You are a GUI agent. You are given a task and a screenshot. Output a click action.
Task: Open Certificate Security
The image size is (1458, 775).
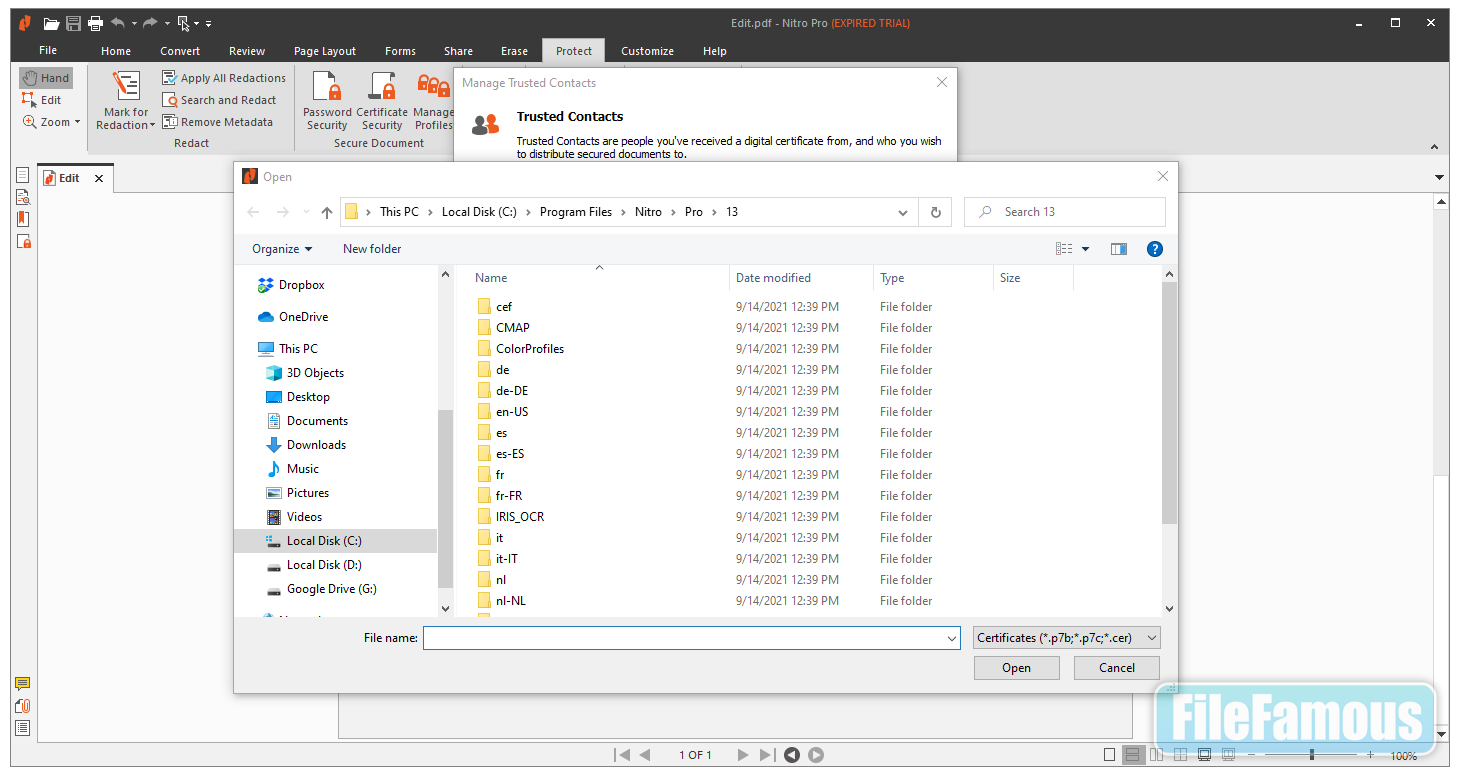click(x=382, y=100)
